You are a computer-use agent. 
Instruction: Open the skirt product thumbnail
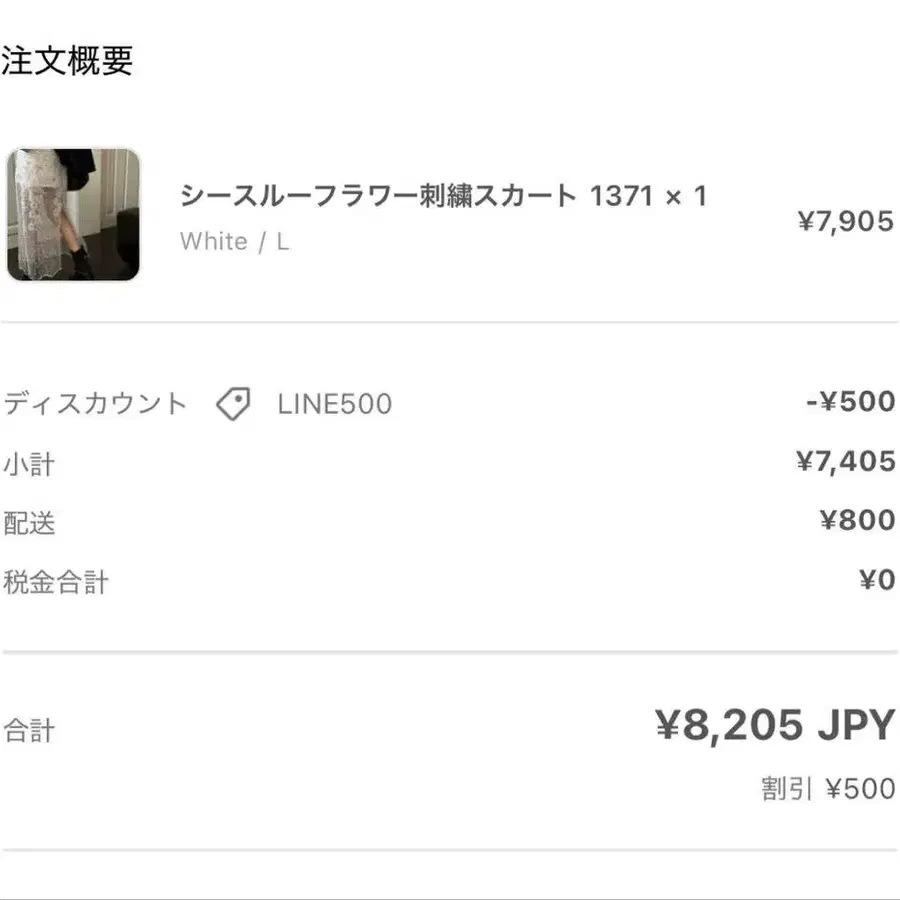(73, 215)
